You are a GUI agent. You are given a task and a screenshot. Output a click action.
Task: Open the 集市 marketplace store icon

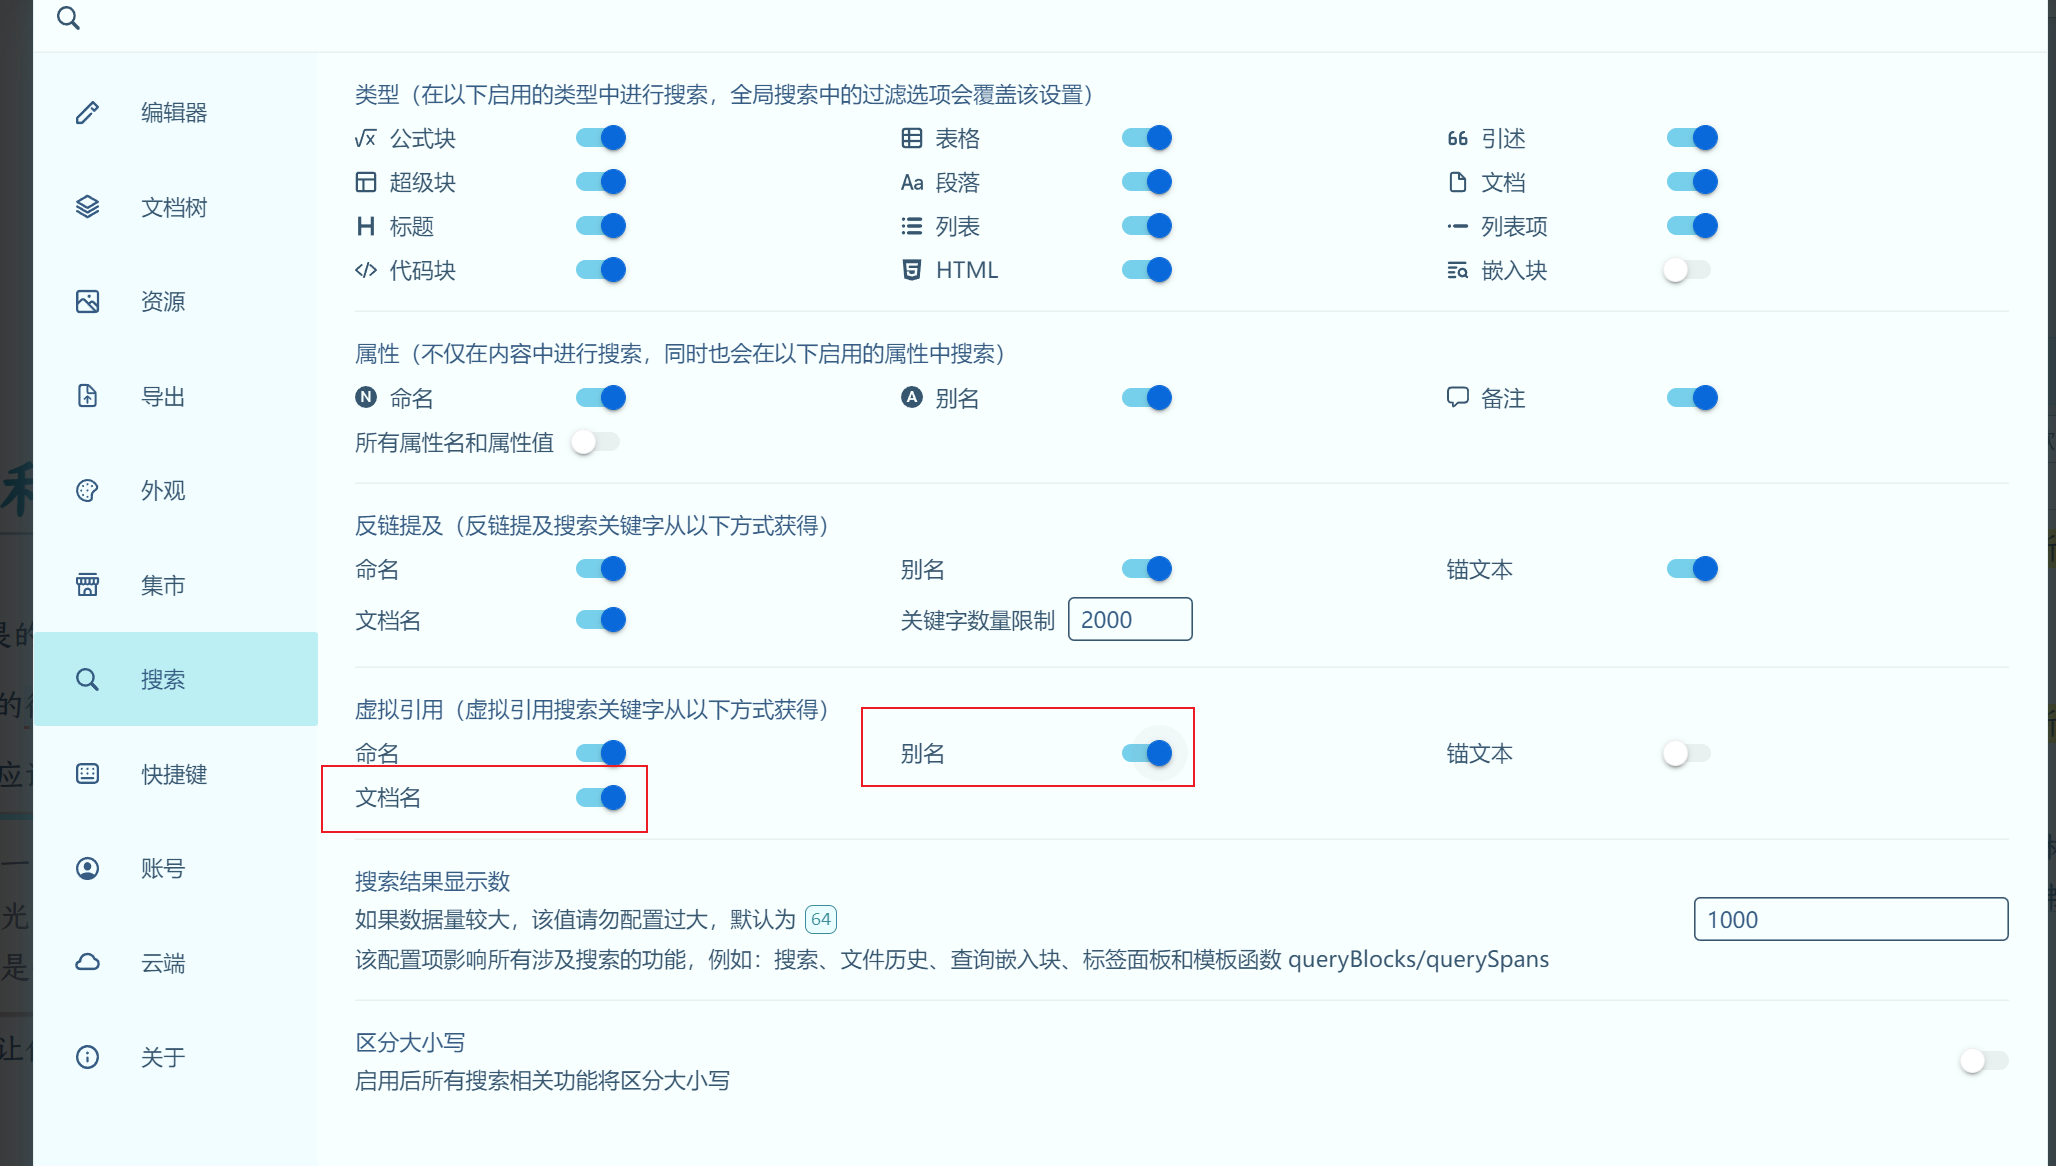coord(88,585)
